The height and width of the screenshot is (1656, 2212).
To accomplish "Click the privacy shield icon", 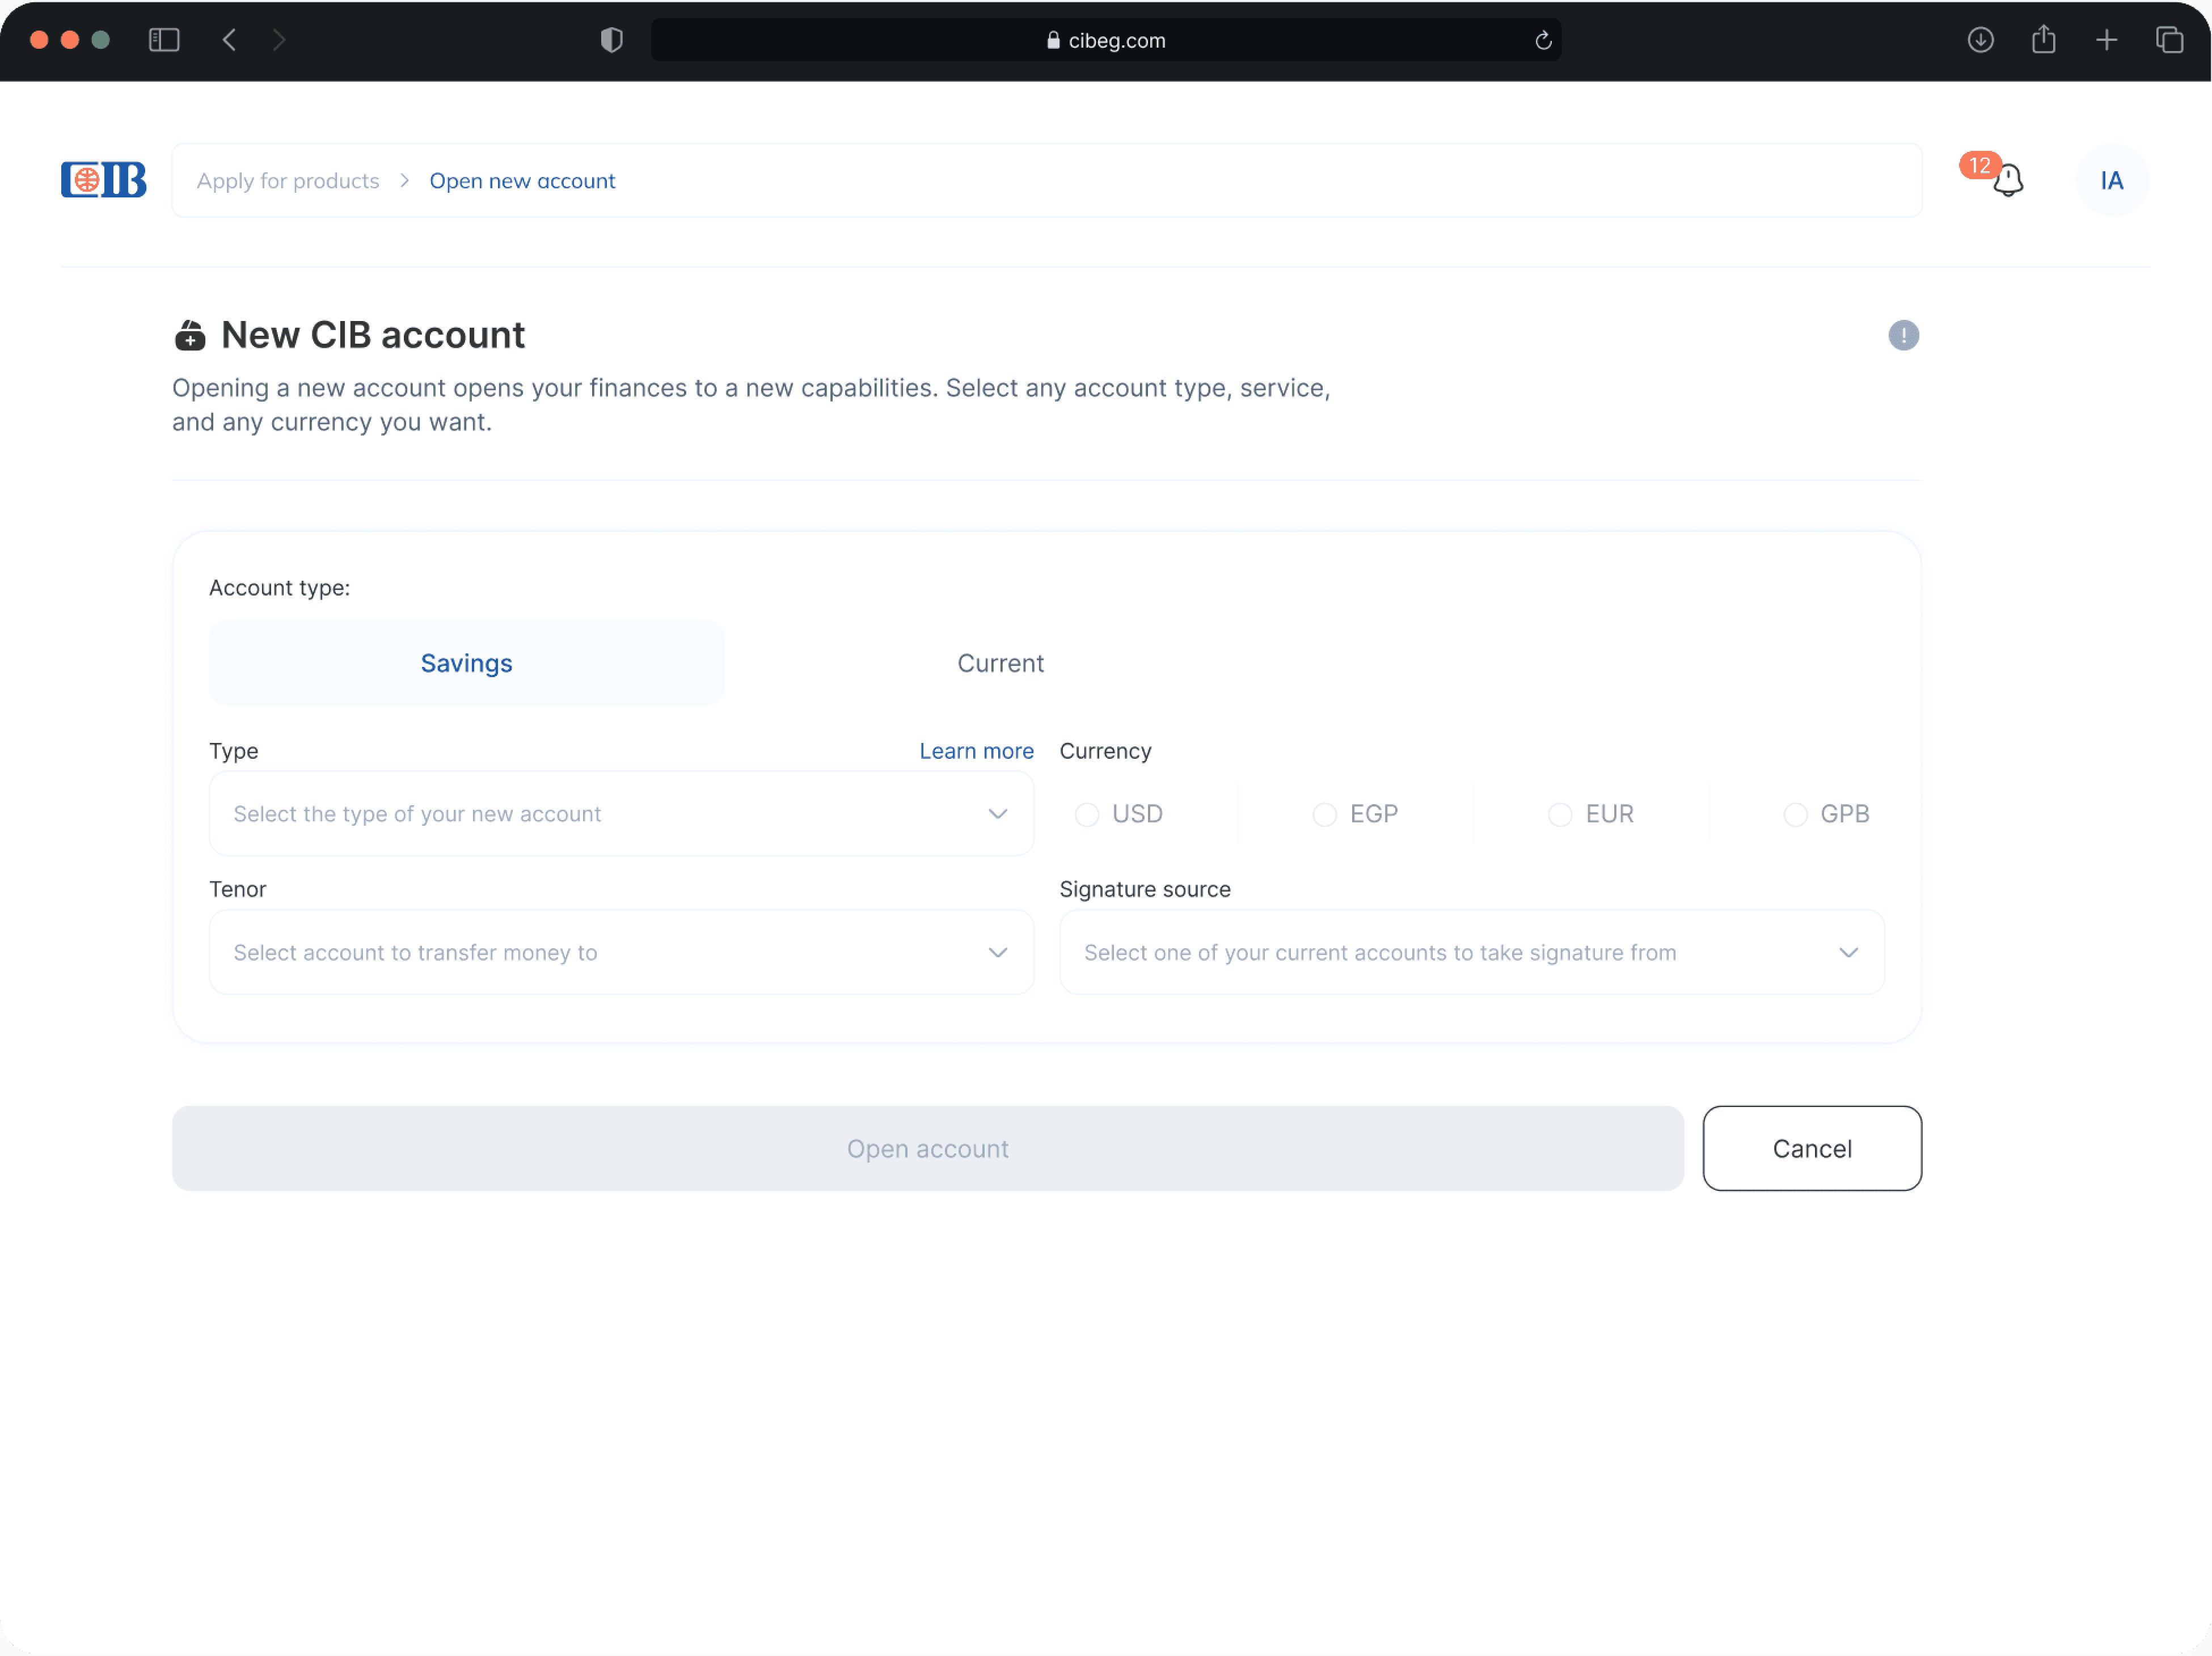I will tap(612, 40).
